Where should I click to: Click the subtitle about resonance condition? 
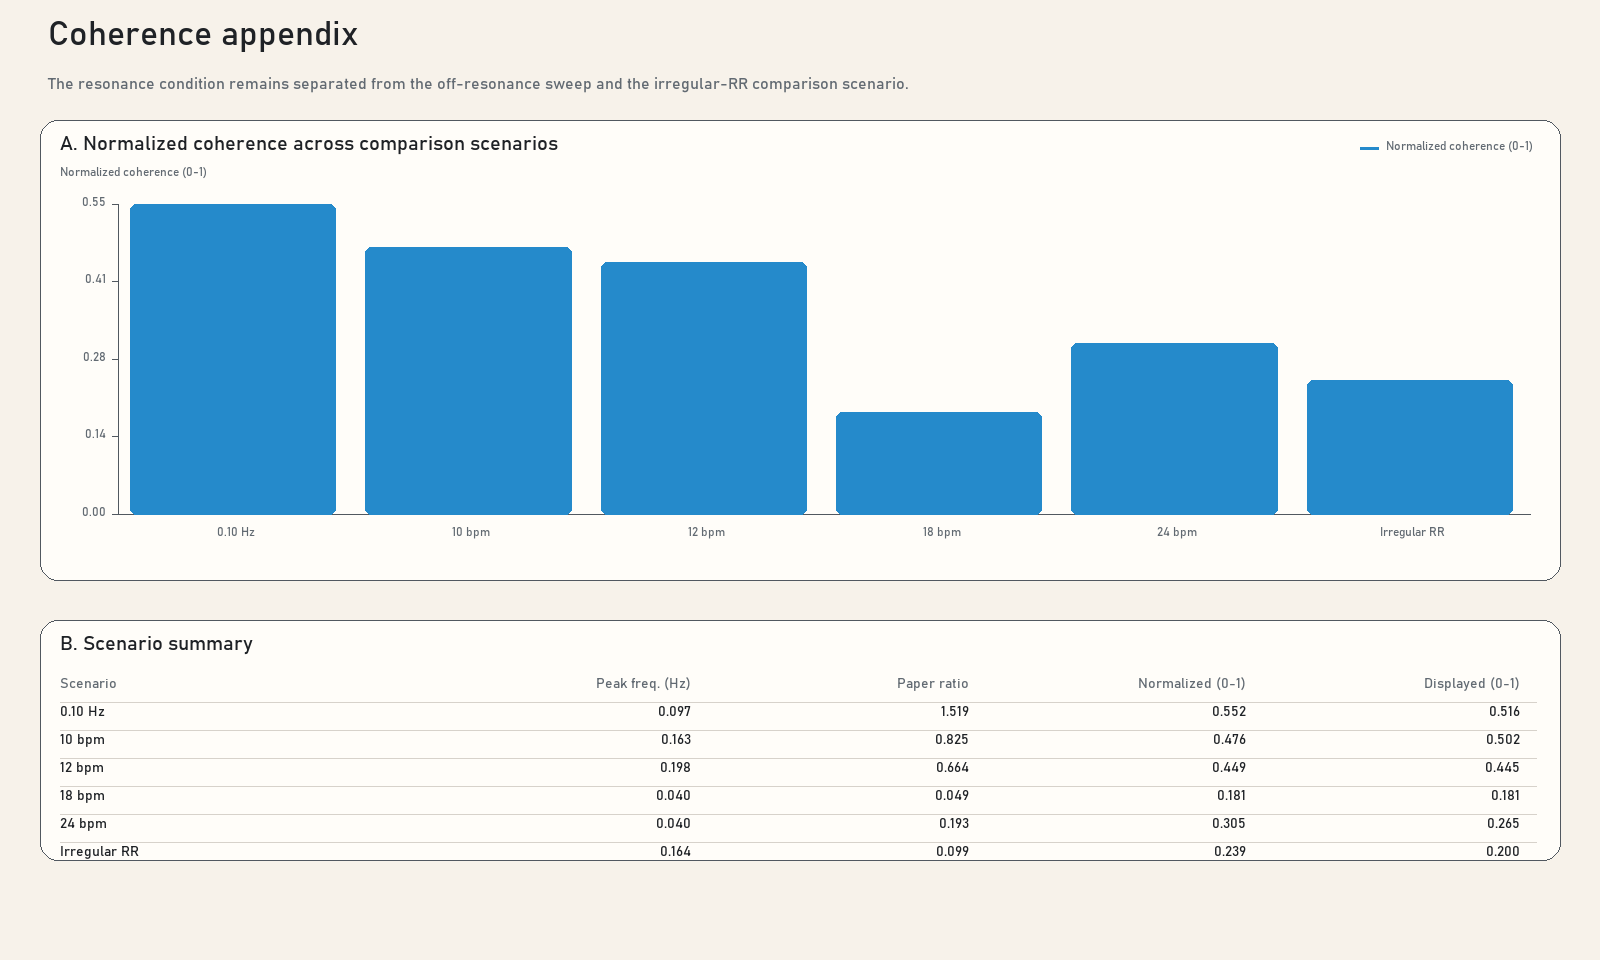(478, 84)
